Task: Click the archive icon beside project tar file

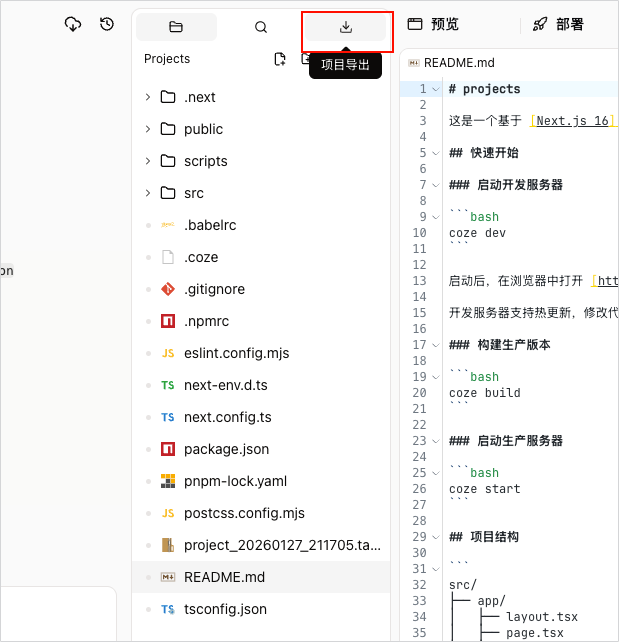Action: [168, 545]
